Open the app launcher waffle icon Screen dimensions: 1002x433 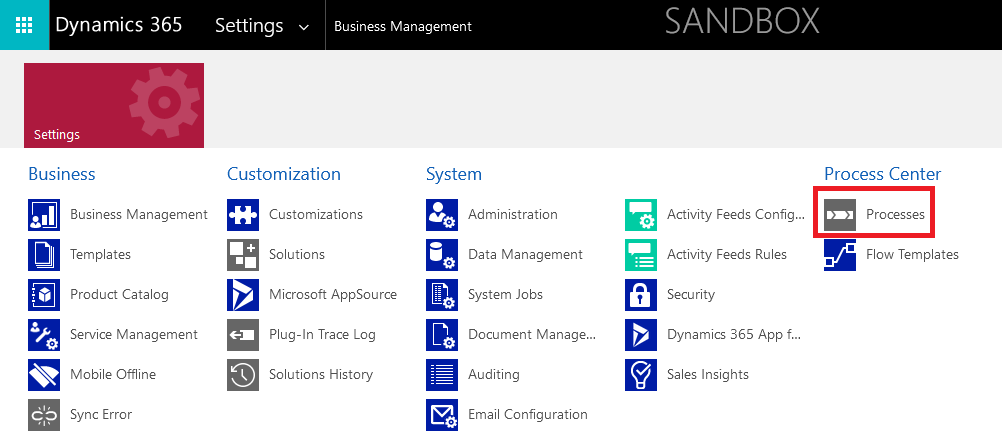click(24, 25)
